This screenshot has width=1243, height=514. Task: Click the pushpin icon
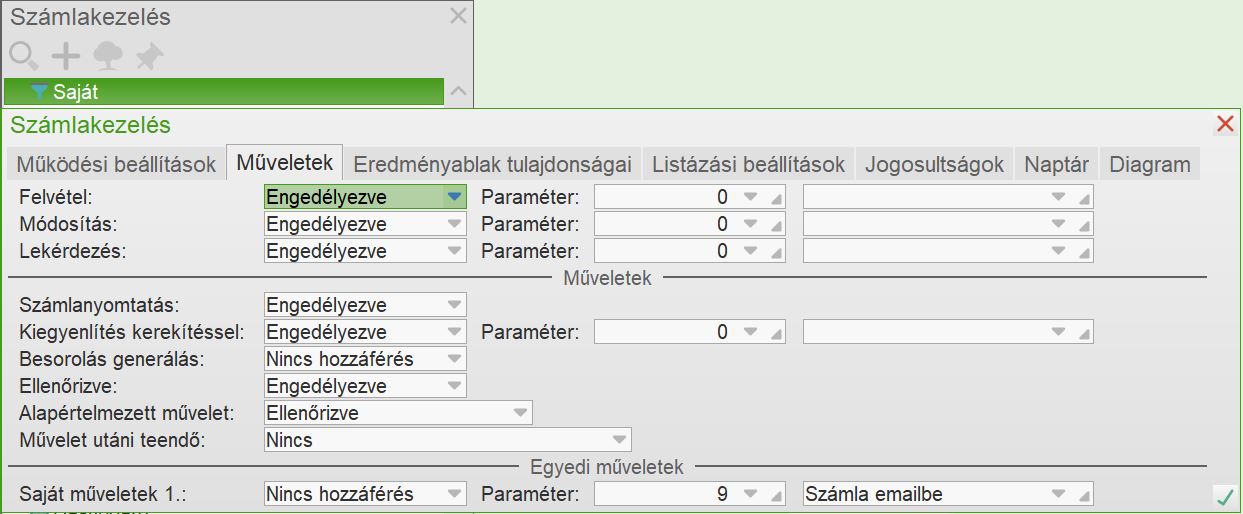pyautogui.click(x=149, y=56)
